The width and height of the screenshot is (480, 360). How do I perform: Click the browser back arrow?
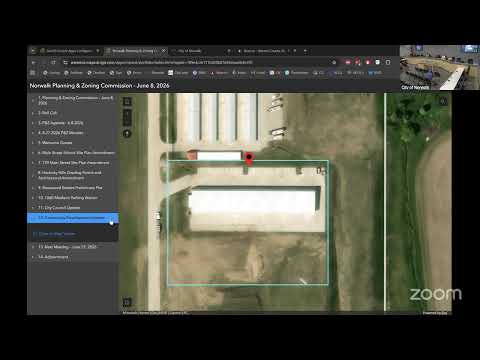(34, 62)
